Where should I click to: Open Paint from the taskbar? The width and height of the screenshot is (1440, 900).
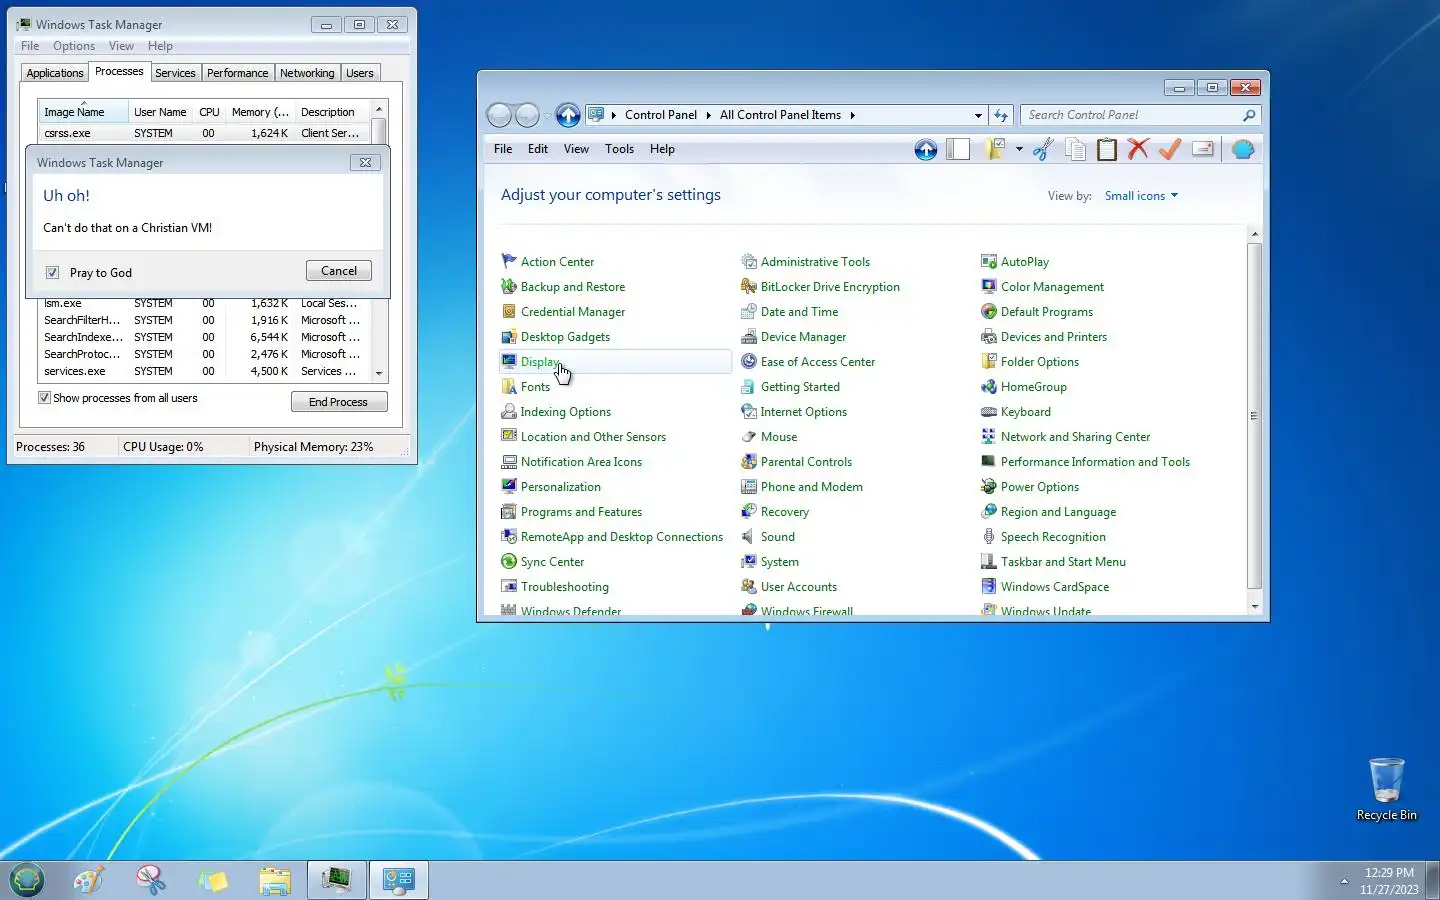click(88, 880)
